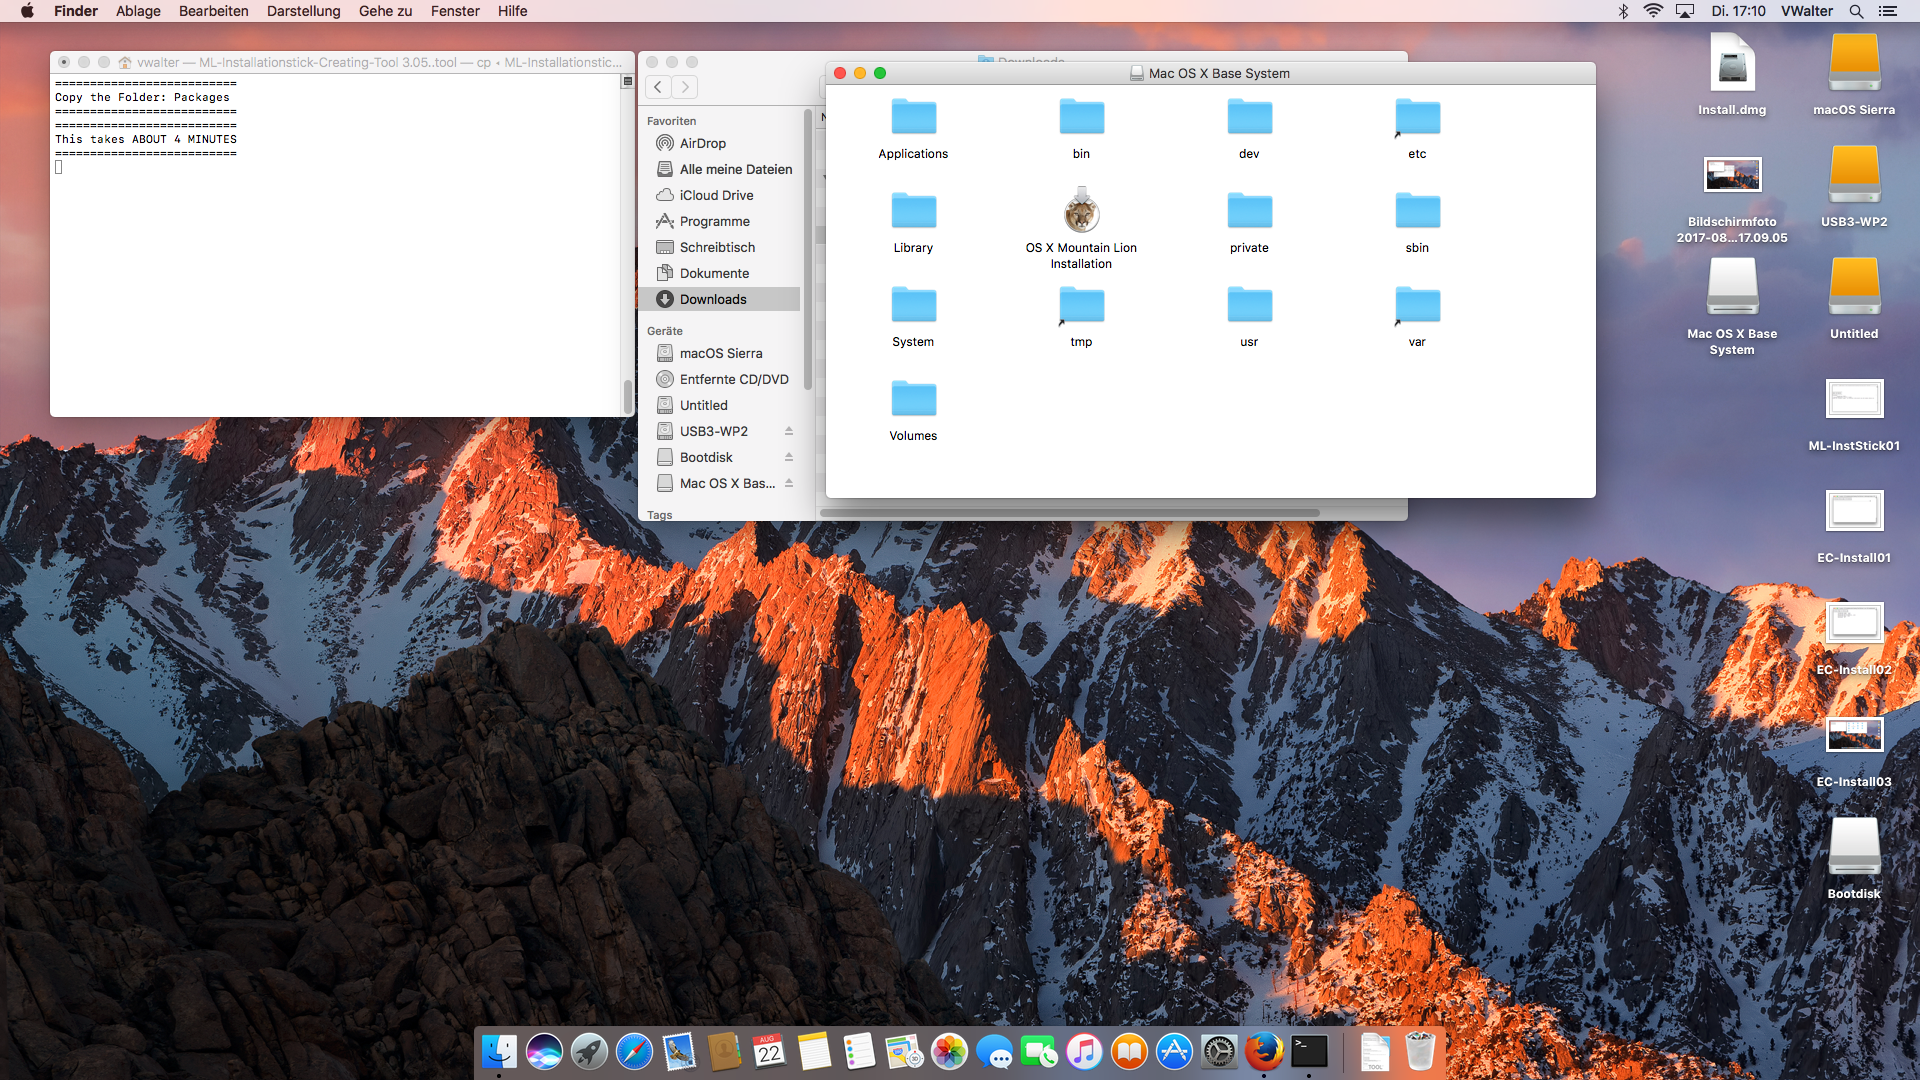
Task: Eject the Bootdisk volume in sidebar
Action: point(789,457)
